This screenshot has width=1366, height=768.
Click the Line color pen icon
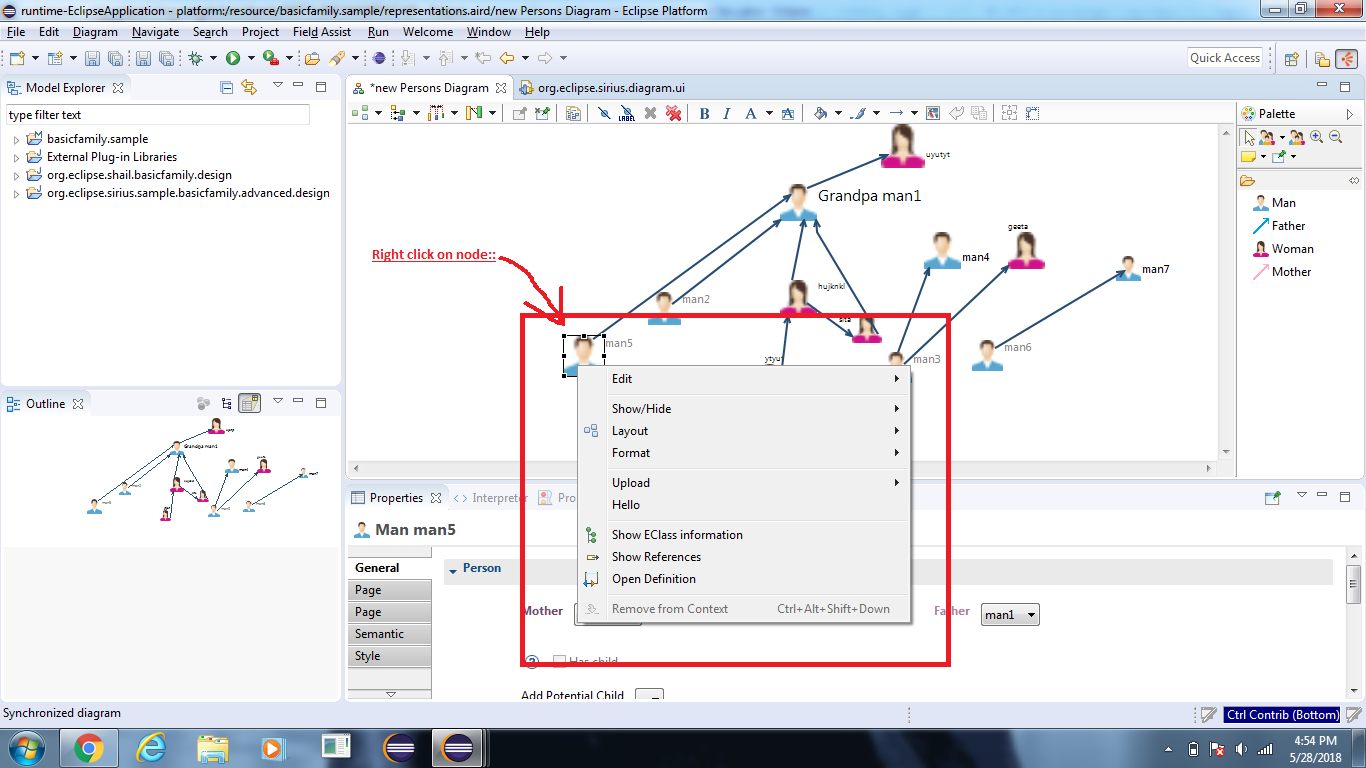tap(857, 113)
